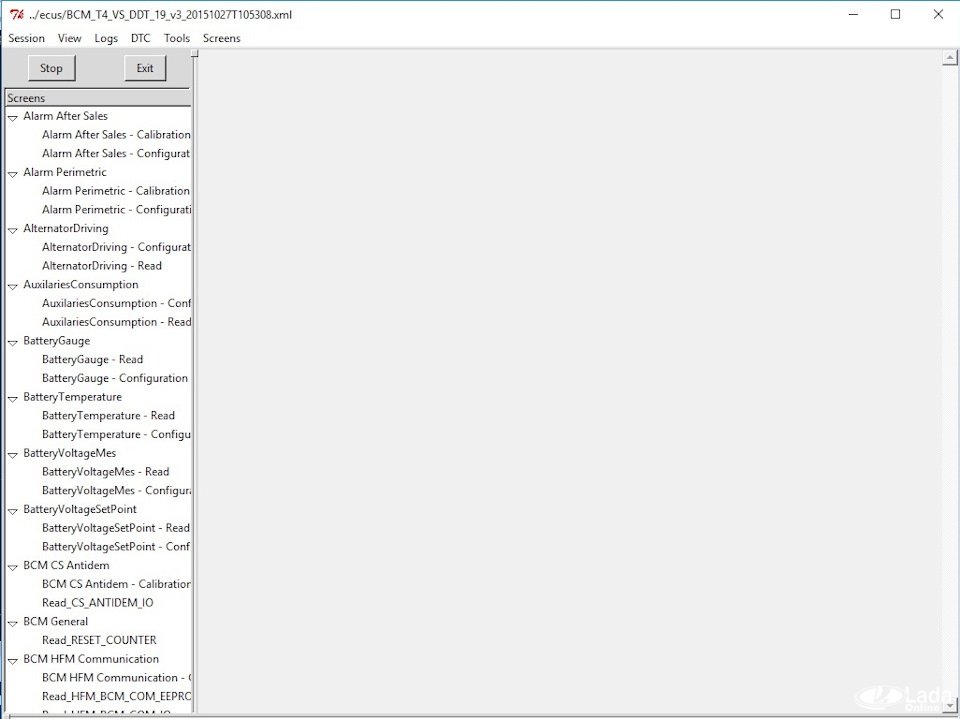Click the scroll up arrow on right scrollbar
This screenshot has height=719, width=960.
pos(950,58)
